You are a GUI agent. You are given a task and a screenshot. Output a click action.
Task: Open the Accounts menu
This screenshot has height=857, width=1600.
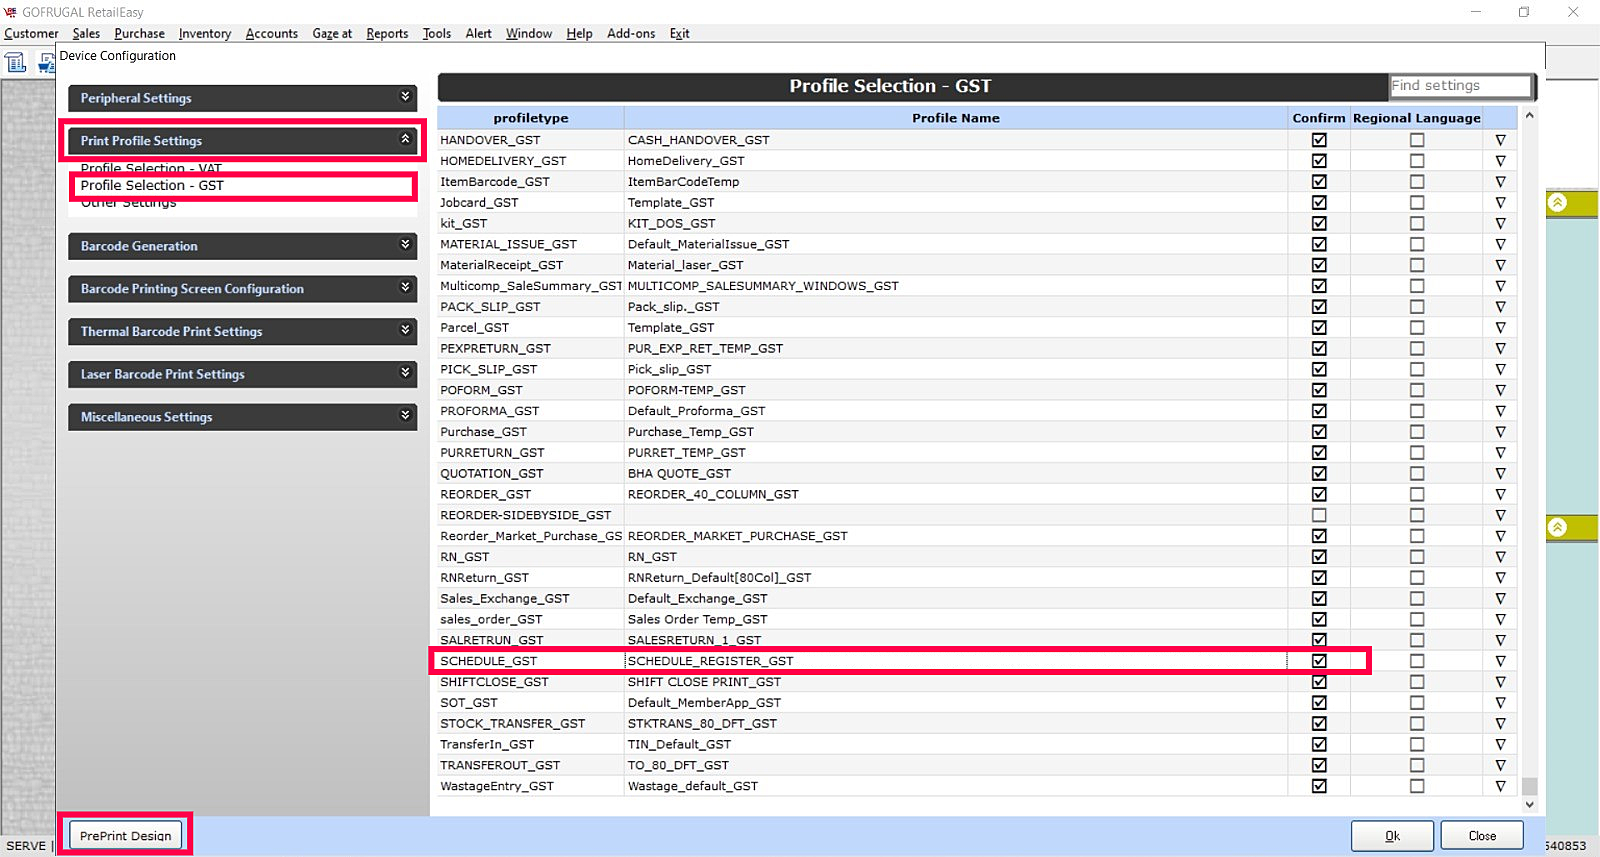coord(272,33)
